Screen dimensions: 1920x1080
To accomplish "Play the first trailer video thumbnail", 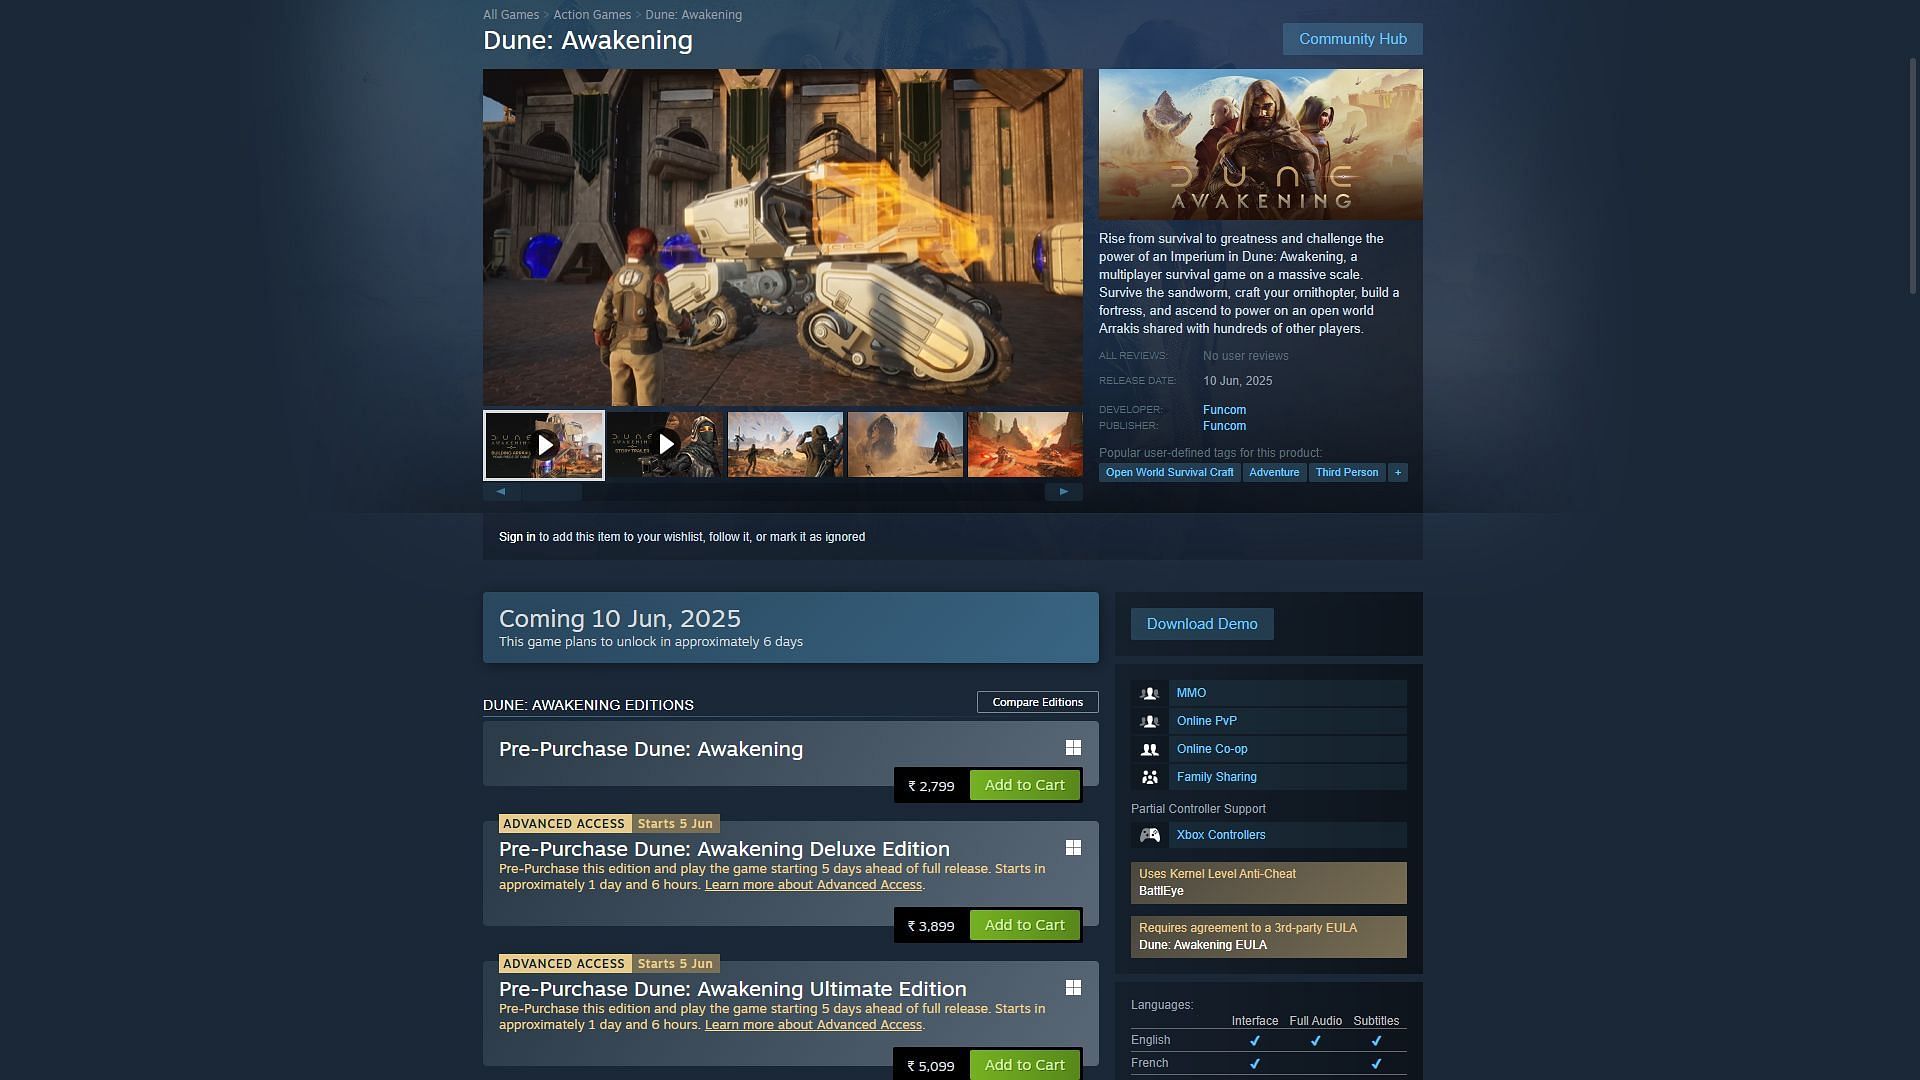I will pyautogui.click(x=544, y=445).
